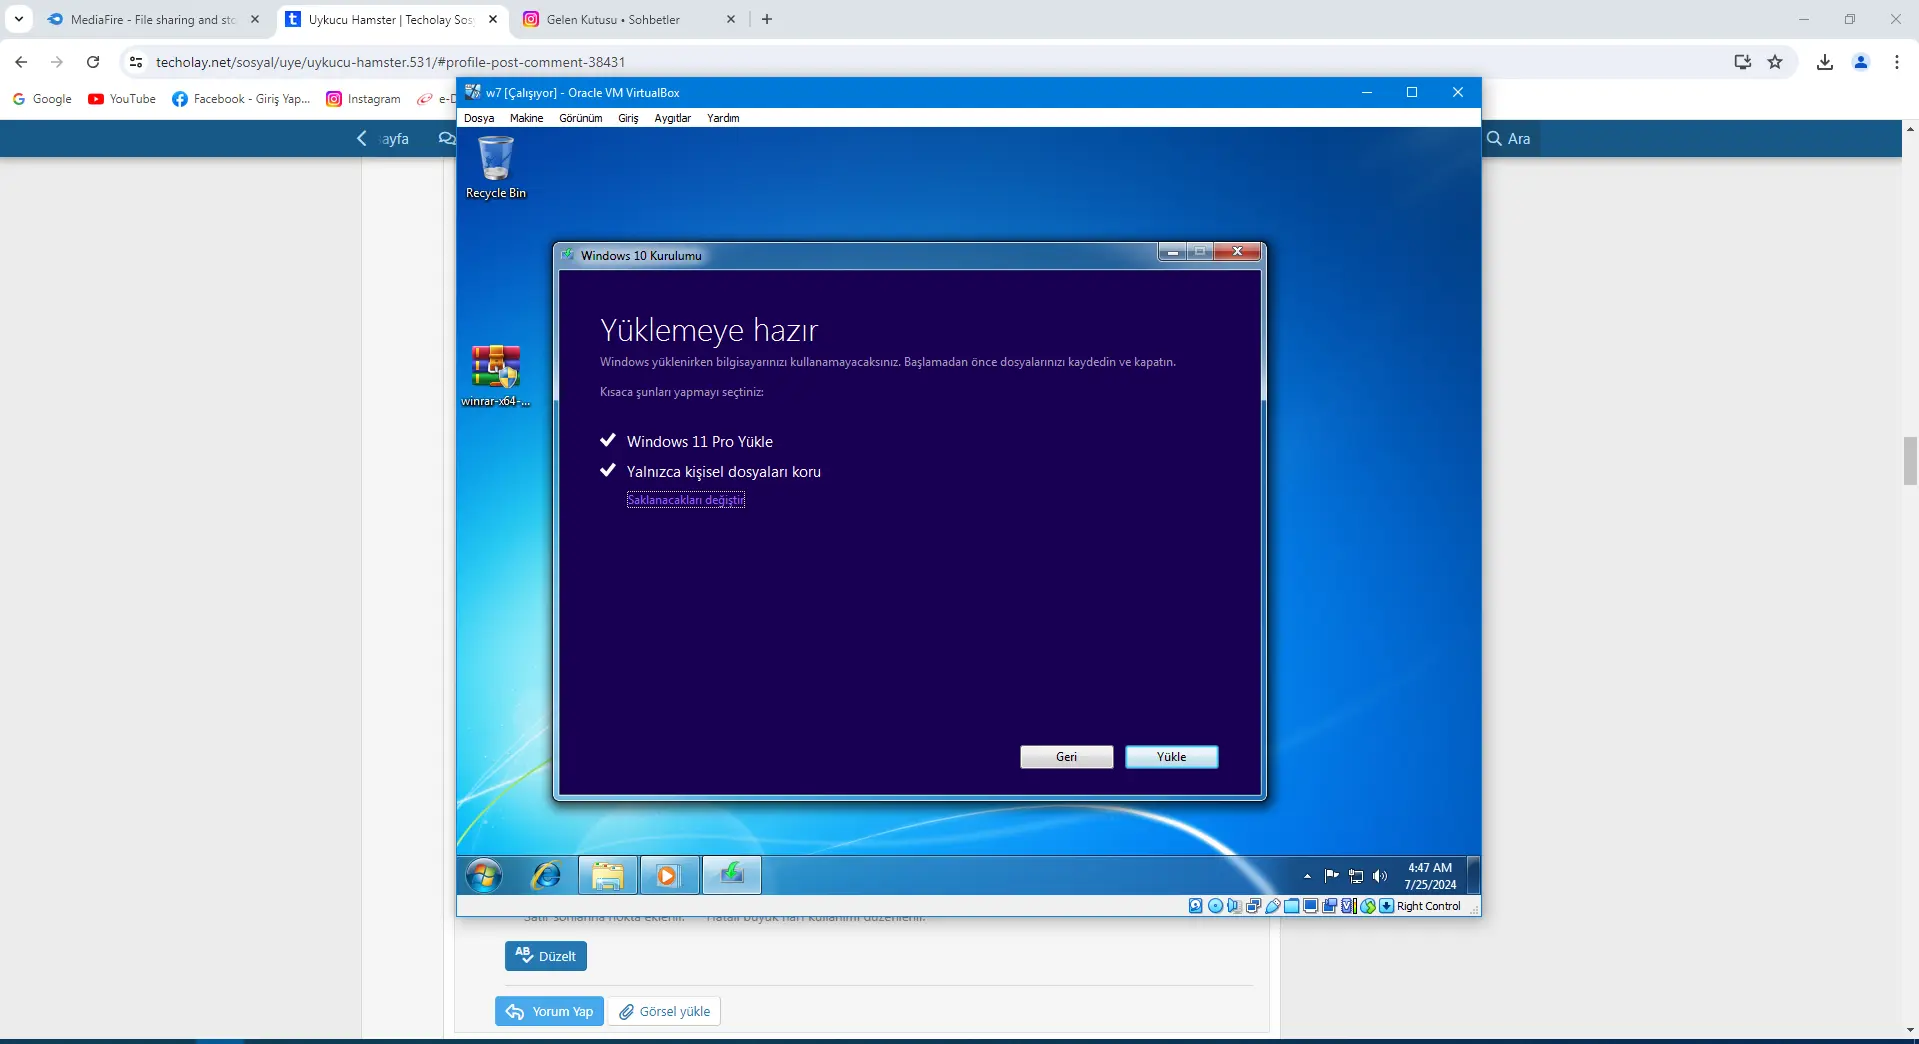Click the Yükle button in Windows setup
The height and width of the screenshot is (1044, 1919).
coord(1172,757)
